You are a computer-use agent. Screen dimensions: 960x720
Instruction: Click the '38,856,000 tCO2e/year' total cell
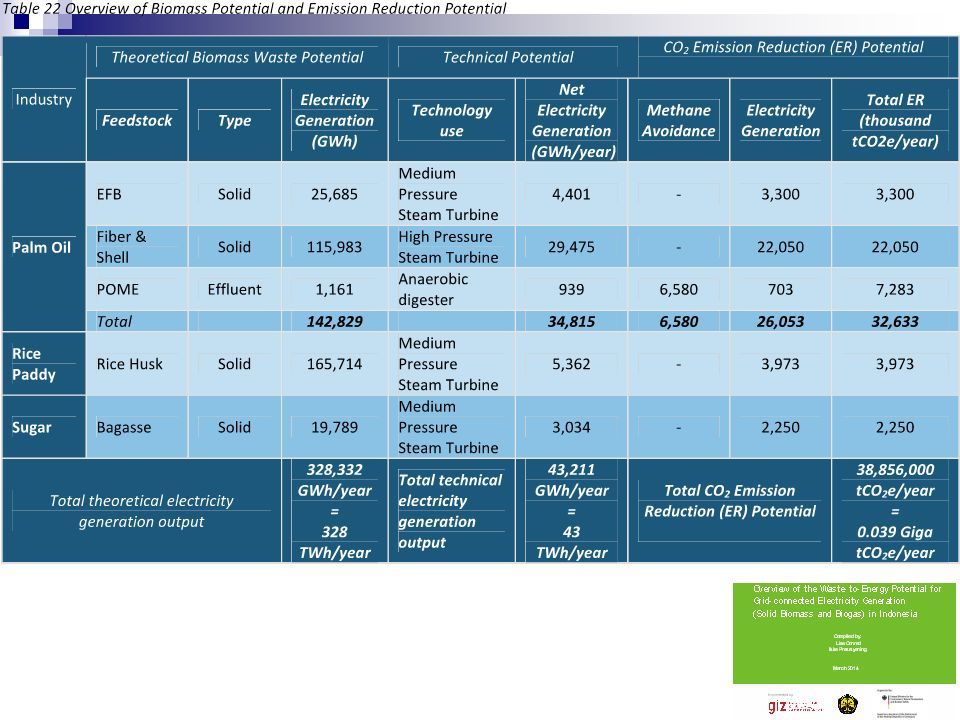(894, 511)
